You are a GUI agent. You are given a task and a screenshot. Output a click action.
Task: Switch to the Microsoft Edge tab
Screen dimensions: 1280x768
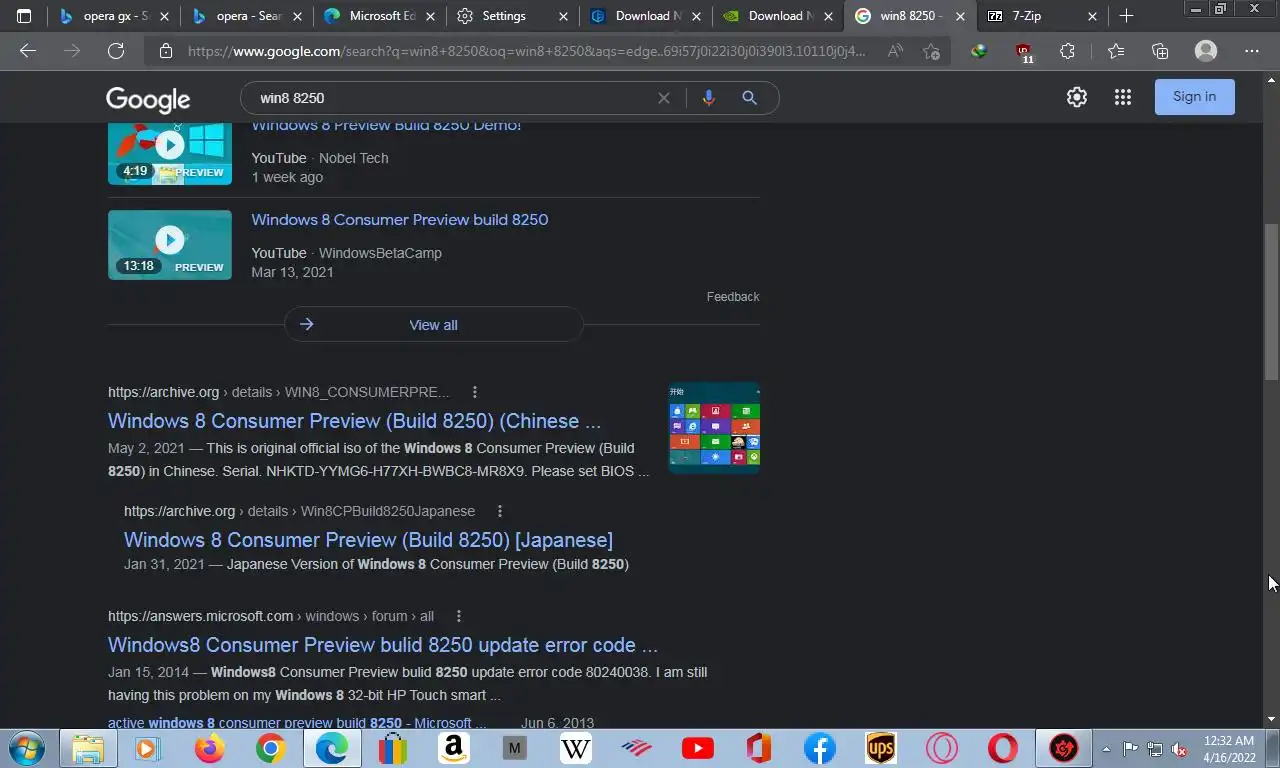tap(380, 16)
